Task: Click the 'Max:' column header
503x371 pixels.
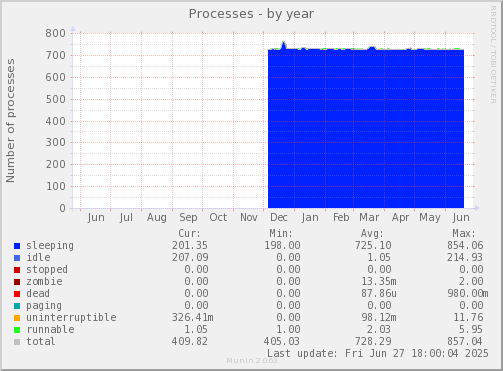Action: (x=464, y=233)
